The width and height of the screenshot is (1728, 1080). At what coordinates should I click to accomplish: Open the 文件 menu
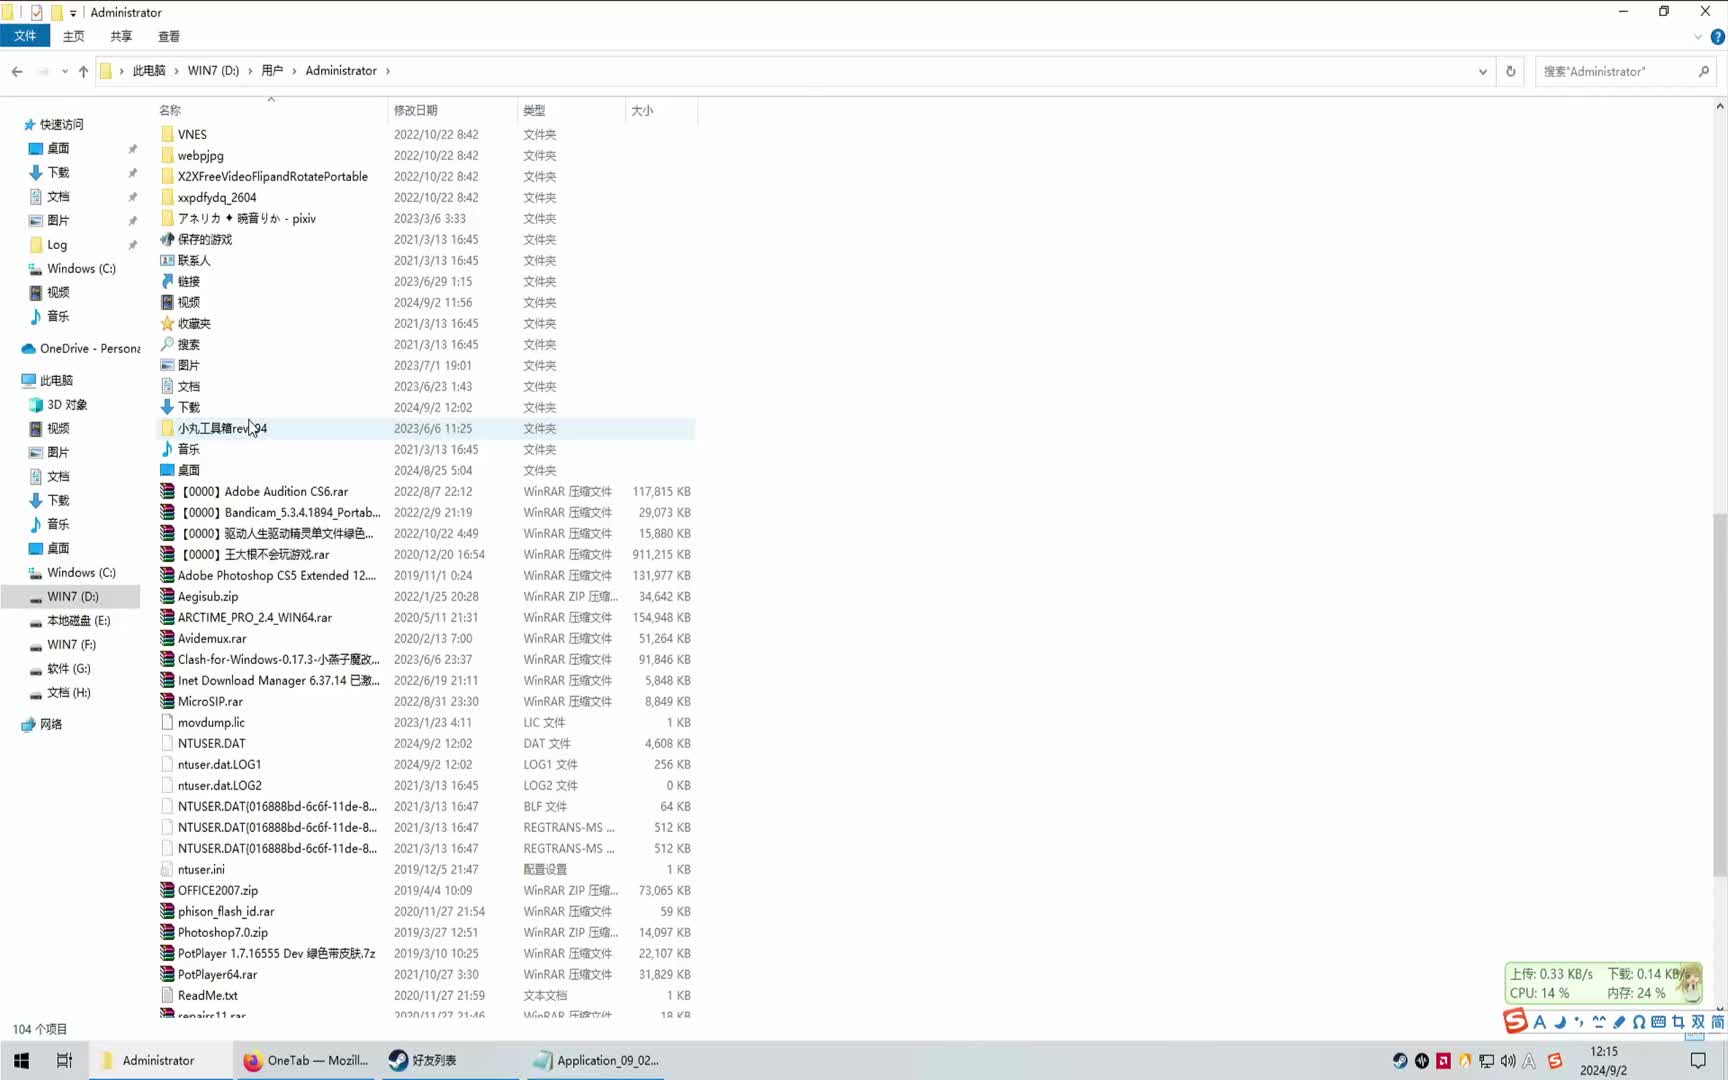coord(25,36)
